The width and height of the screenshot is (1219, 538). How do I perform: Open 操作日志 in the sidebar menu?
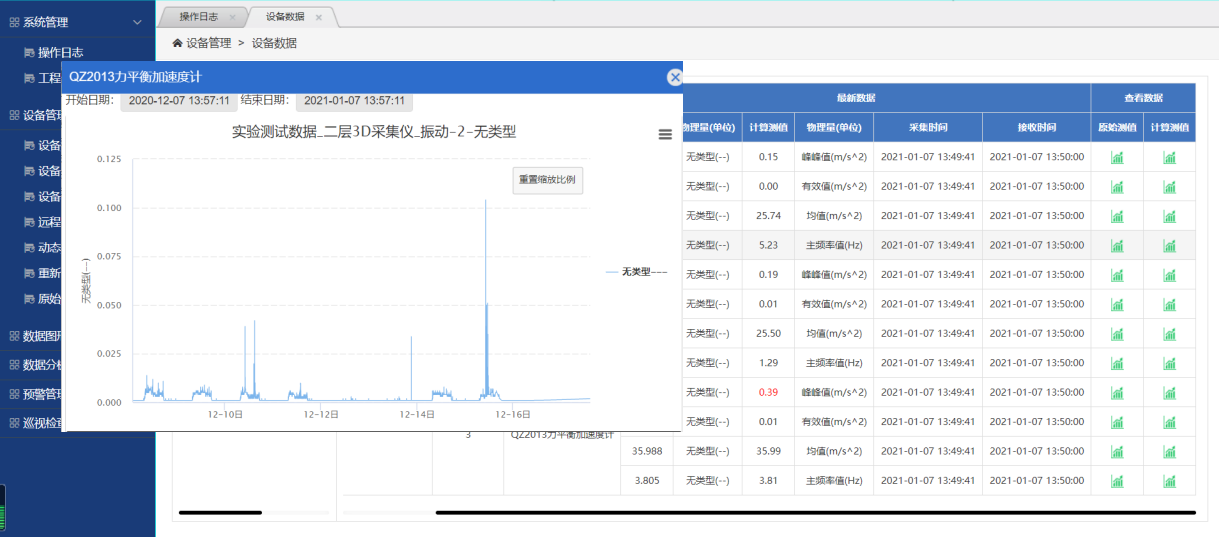tap(60, 52)
